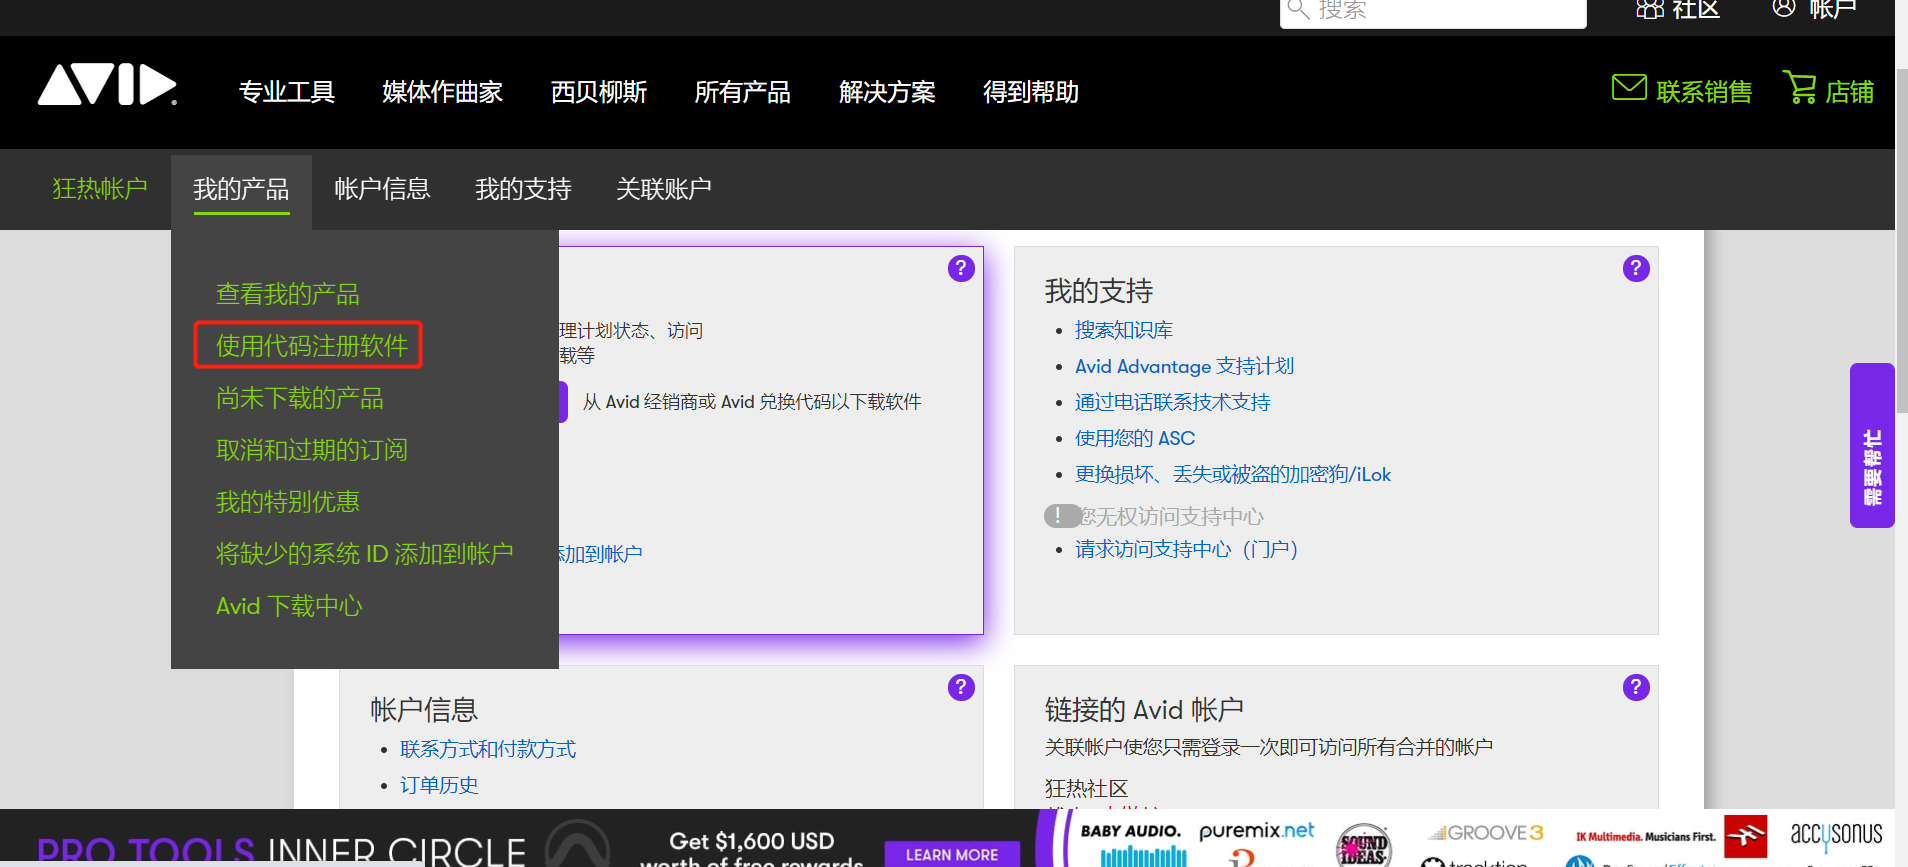Open help icon in 我的支持 card
The height and width of the screenshot is (867, 1908).
click(1636, 268)
